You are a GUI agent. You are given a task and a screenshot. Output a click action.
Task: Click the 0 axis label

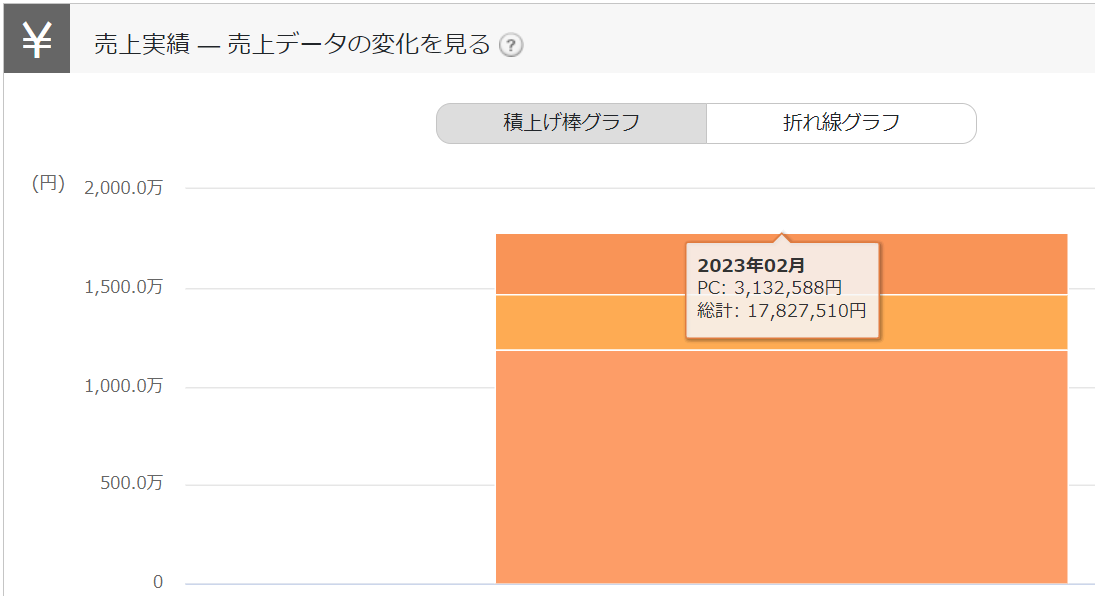pyautogui.click(x=157, y=582)
